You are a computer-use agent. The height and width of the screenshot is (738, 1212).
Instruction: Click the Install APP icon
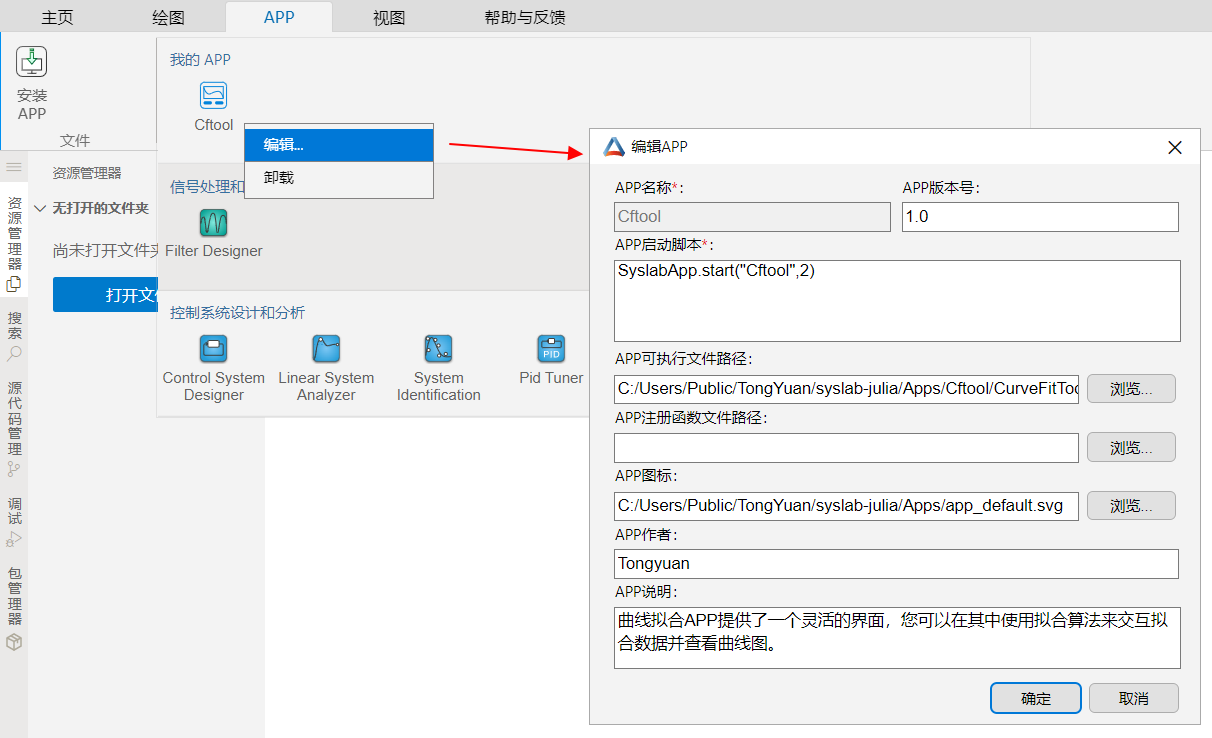pyautogui.click(x=32, y=62)
